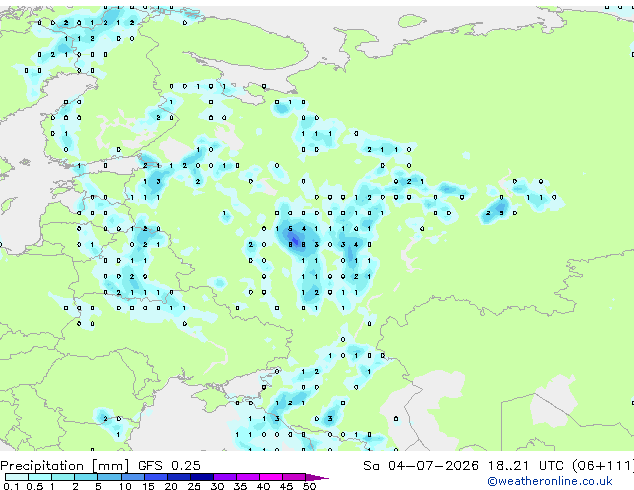This screenshot has height=490, width=634.
Task: Click the '0.5' legend scale label
Action: coord(34,486)
